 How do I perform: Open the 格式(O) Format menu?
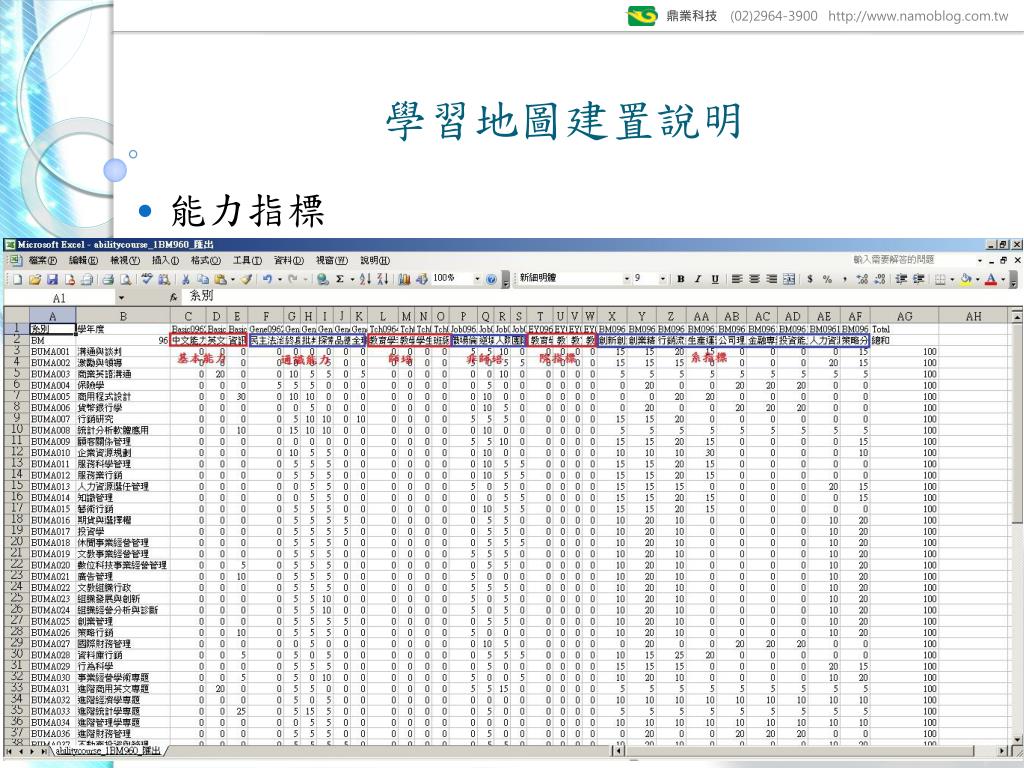205,260
